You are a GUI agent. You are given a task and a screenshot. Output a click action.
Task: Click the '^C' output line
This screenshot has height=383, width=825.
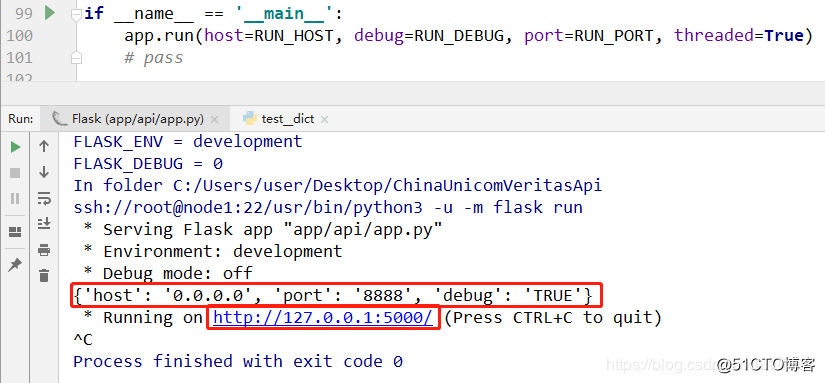pos(83,339)
